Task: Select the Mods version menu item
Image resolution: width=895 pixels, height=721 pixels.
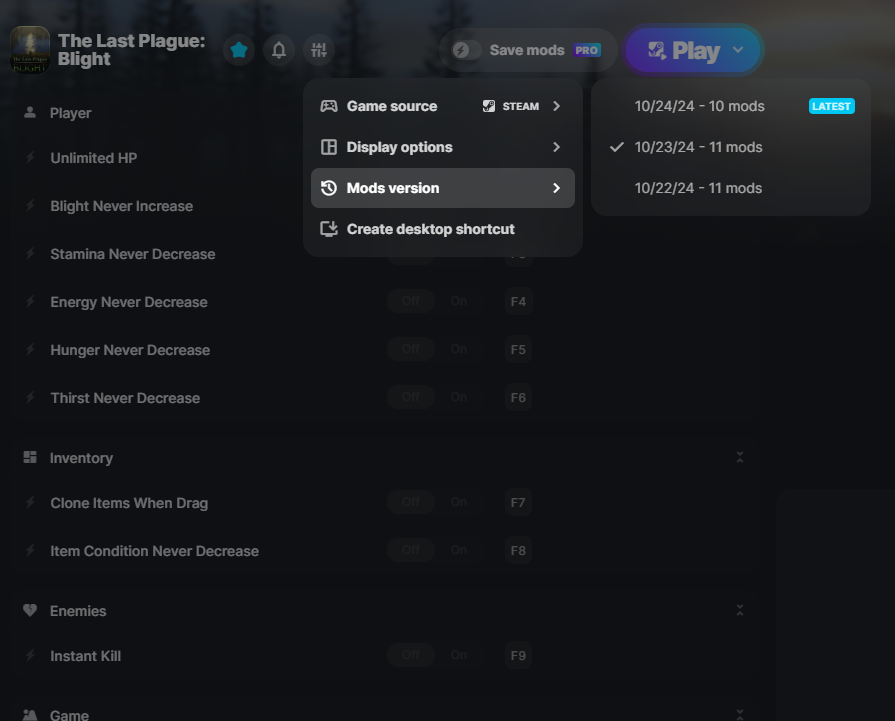Action: click(x=443, y=188)
